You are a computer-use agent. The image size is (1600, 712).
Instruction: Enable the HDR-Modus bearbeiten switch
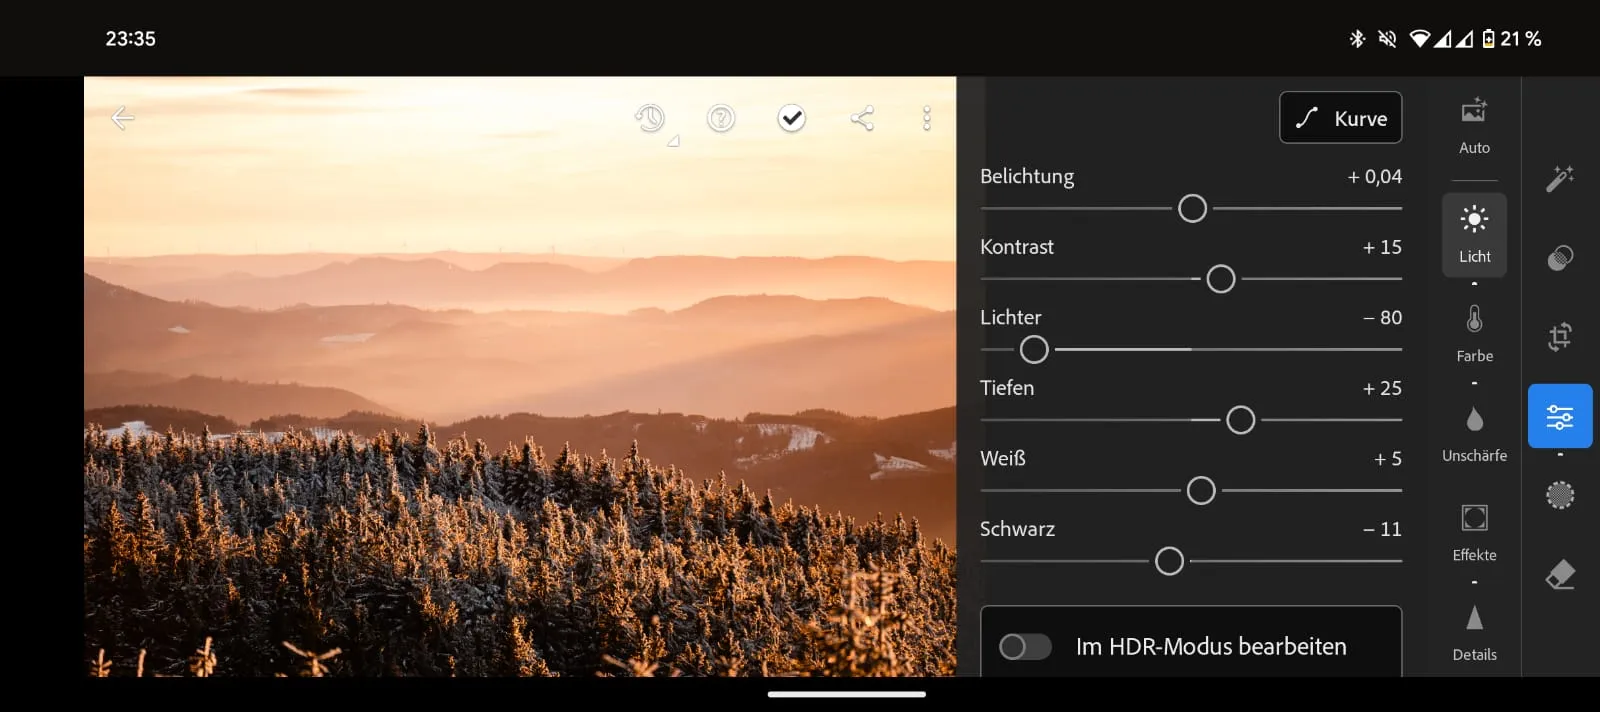1025,647
